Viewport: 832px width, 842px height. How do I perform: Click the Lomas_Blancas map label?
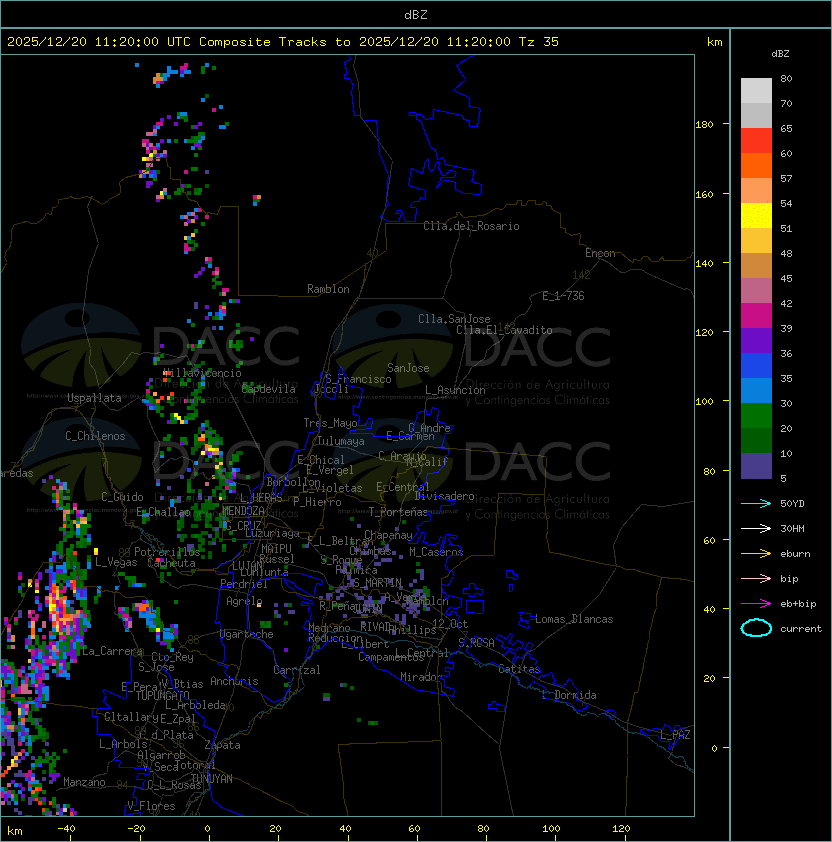(574, 619)
